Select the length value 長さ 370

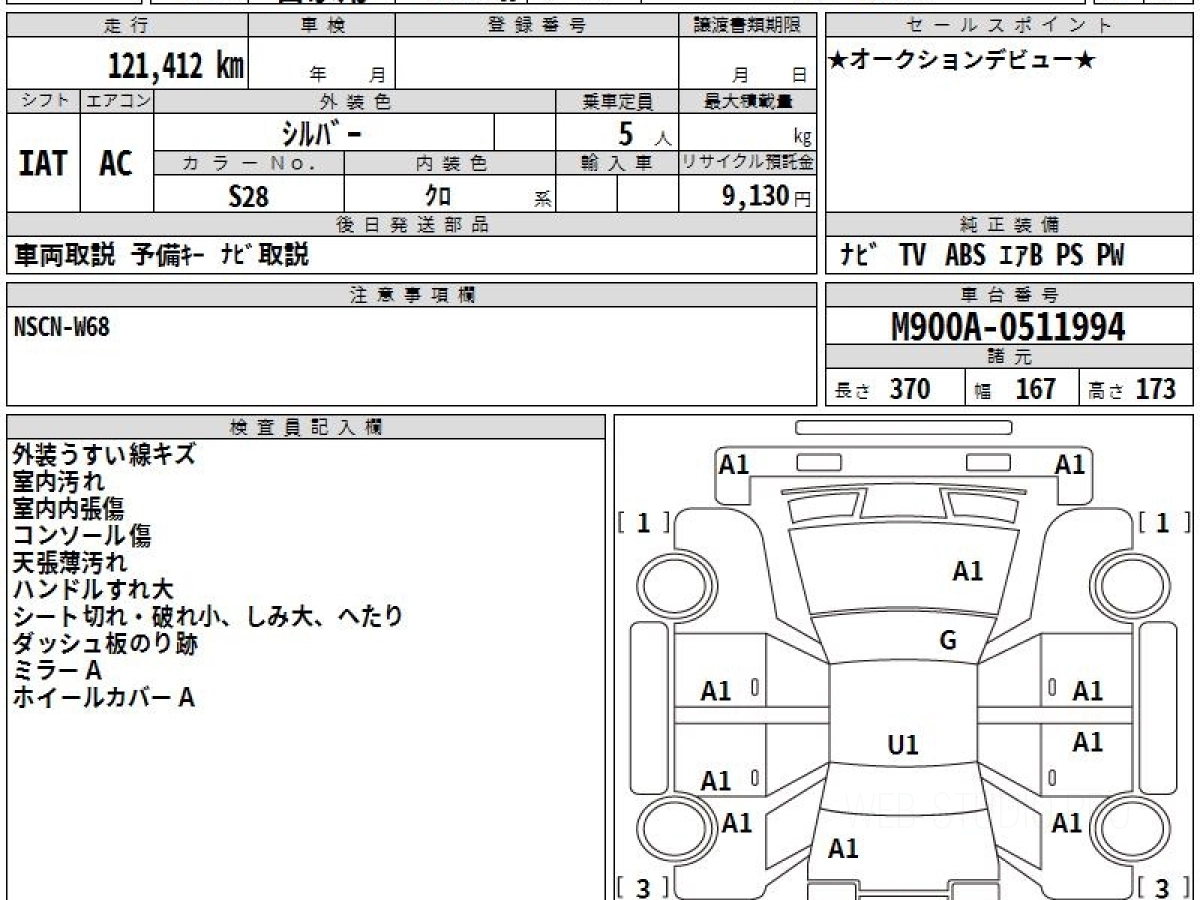883,389
